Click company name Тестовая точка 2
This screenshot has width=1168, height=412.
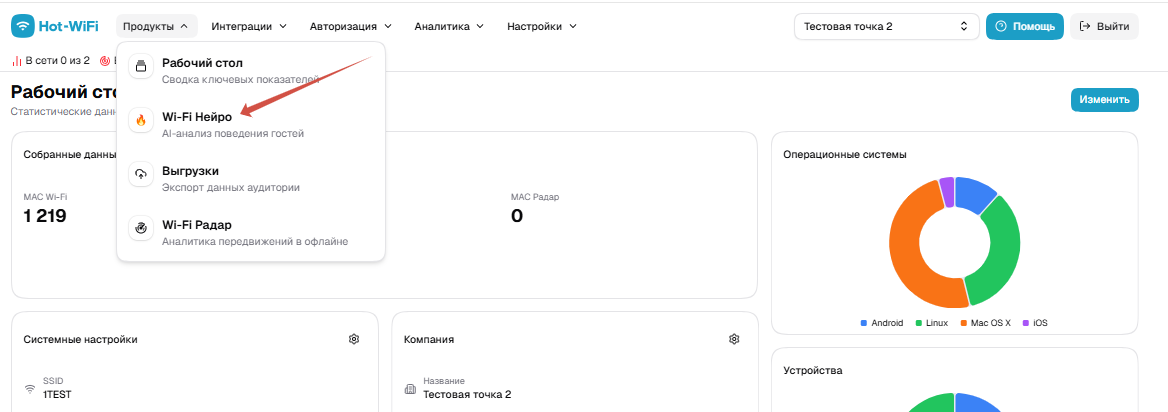tap(467, 395)
